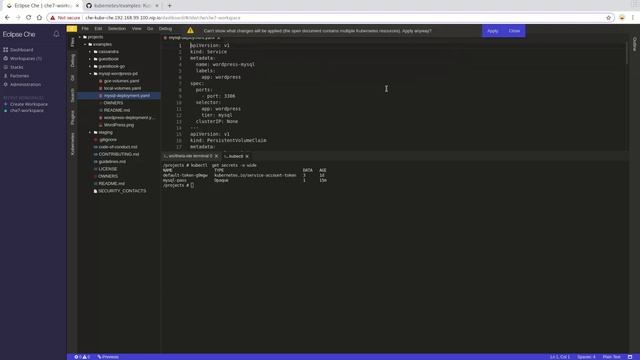This screenshot has width=640, height=360.
Task: Click the yellow warning triangle icon
Action: (x=190, y=31)
